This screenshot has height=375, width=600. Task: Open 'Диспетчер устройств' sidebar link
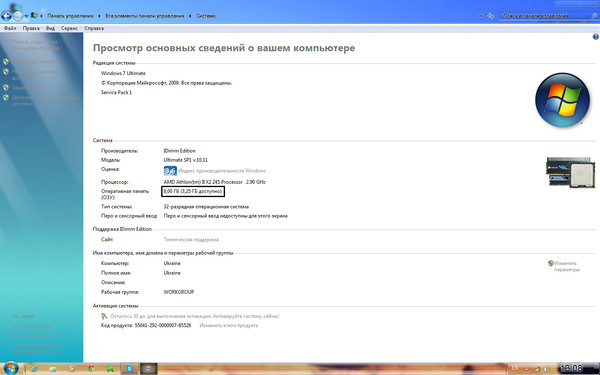(x=36, y=62)
